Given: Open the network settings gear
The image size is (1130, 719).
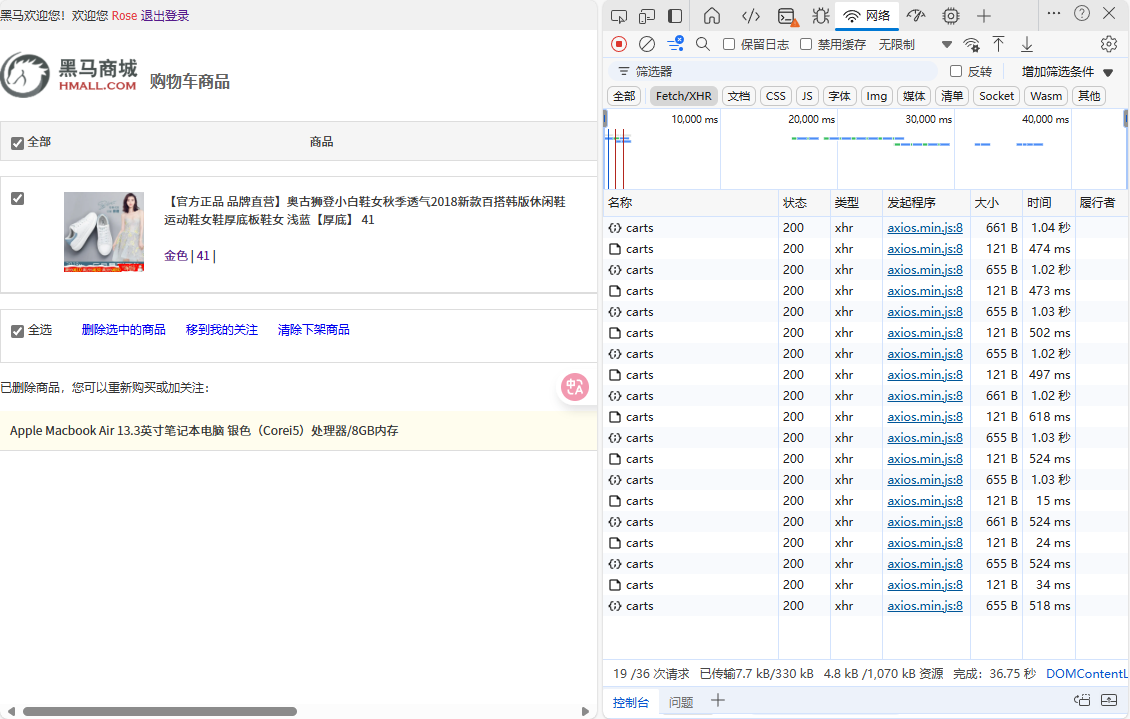Looking at the screenshot, I should point(1108,44).
